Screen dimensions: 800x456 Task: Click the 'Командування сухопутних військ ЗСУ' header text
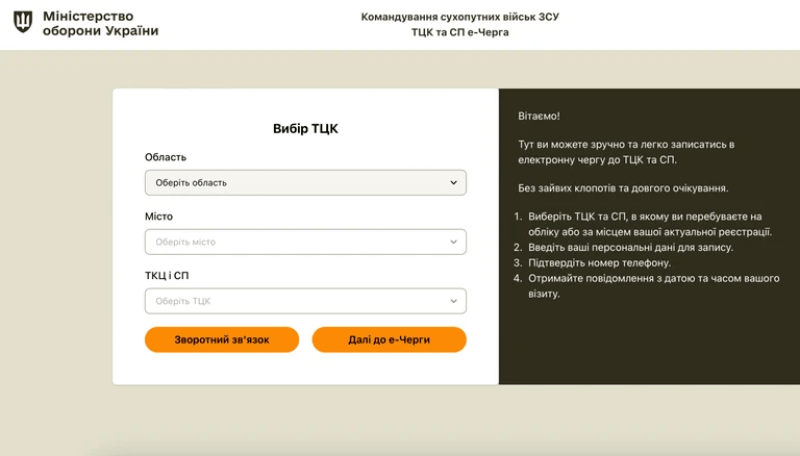460,17
